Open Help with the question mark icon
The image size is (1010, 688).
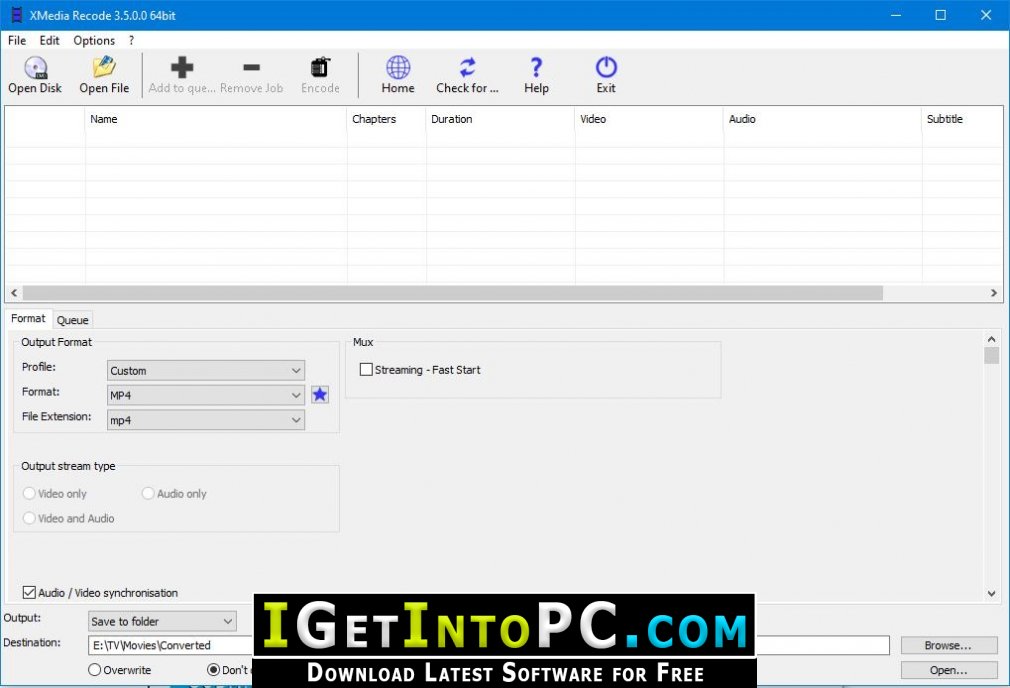[x=536, y=67]
